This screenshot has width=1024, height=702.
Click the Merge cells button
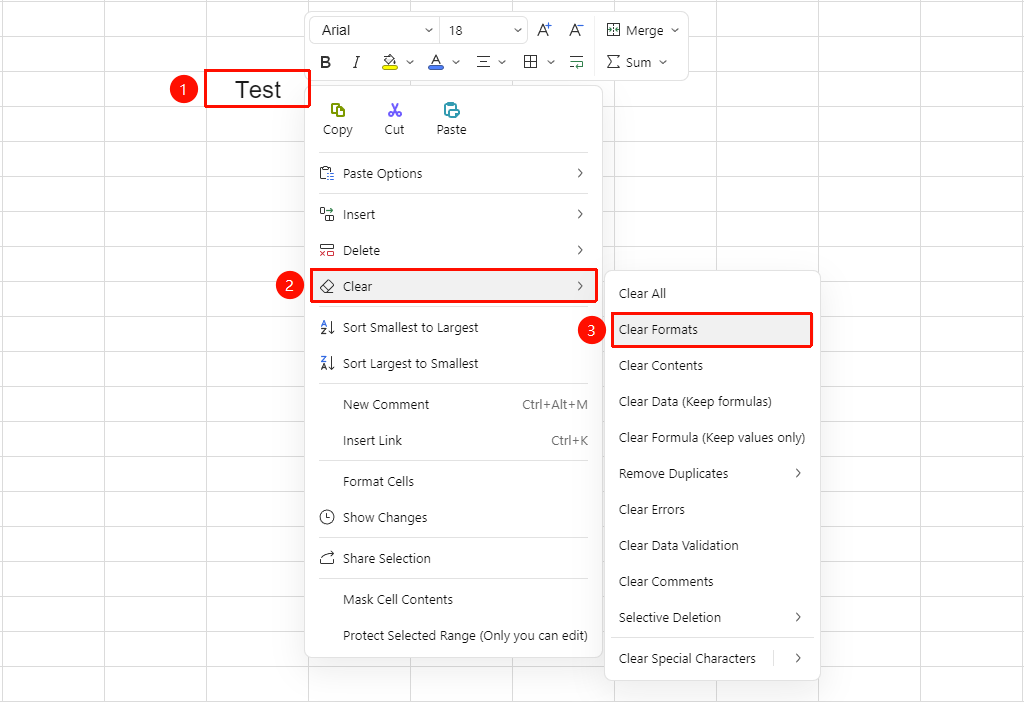(x=635, y=30)
